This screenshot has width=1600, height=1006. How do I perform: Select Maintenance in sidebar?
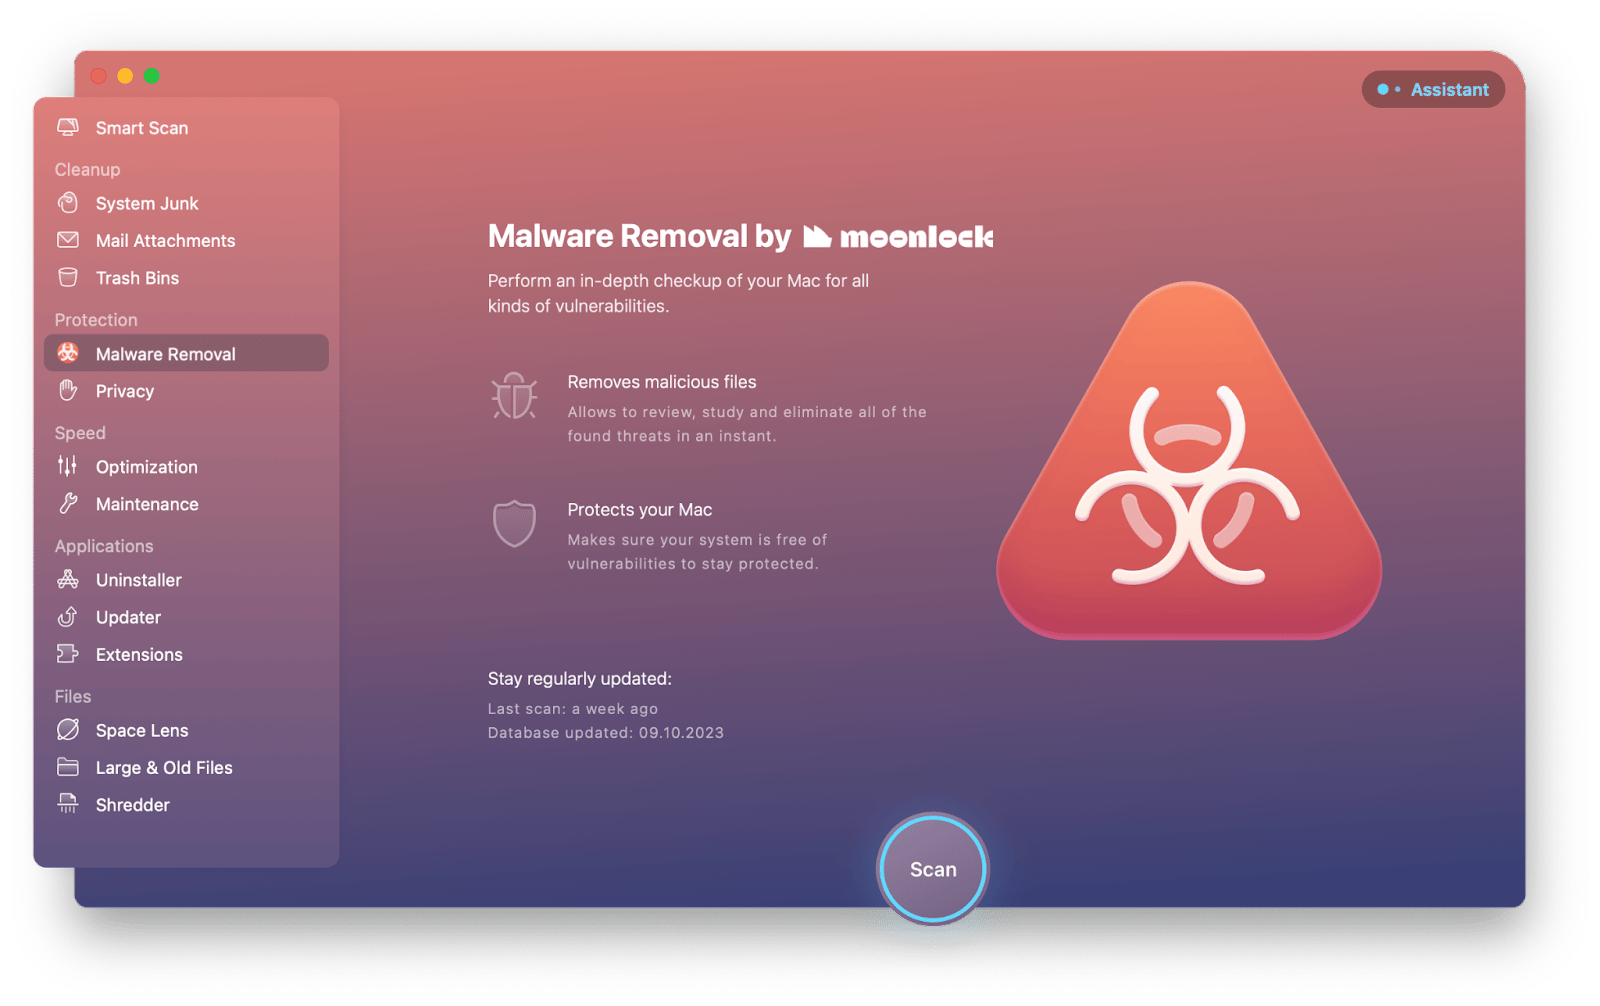point(186,504)
